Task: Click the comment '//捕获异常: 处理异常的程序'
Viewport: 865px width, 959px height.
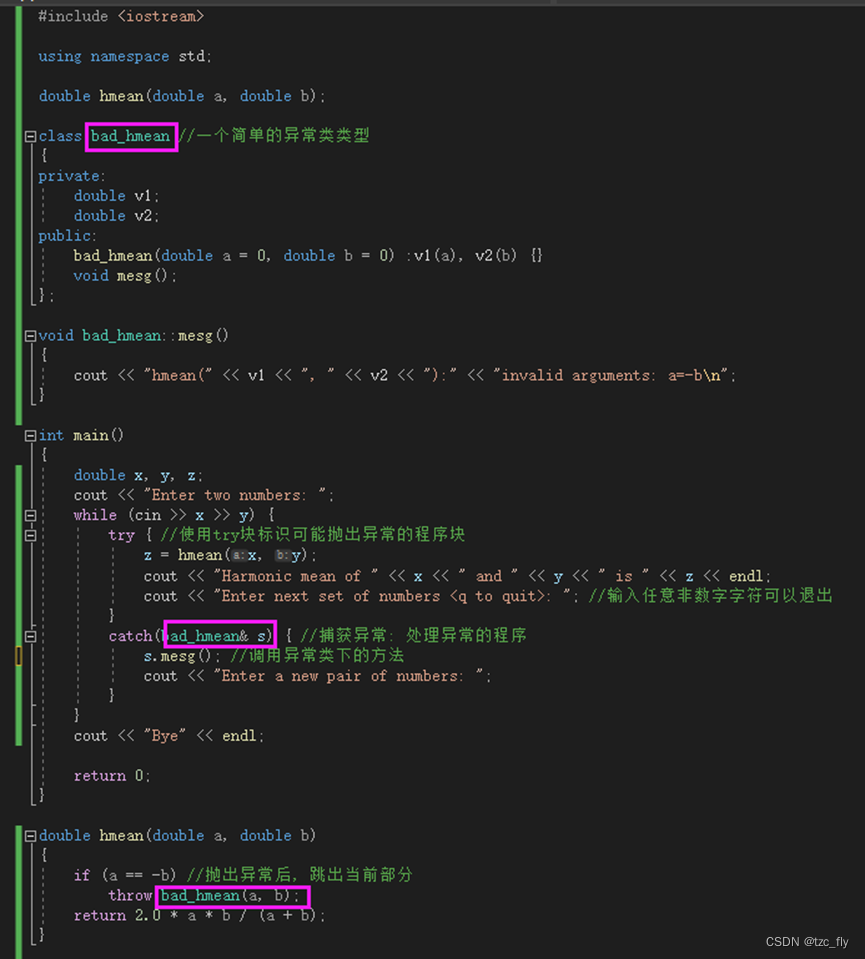Action: (414, 635)
